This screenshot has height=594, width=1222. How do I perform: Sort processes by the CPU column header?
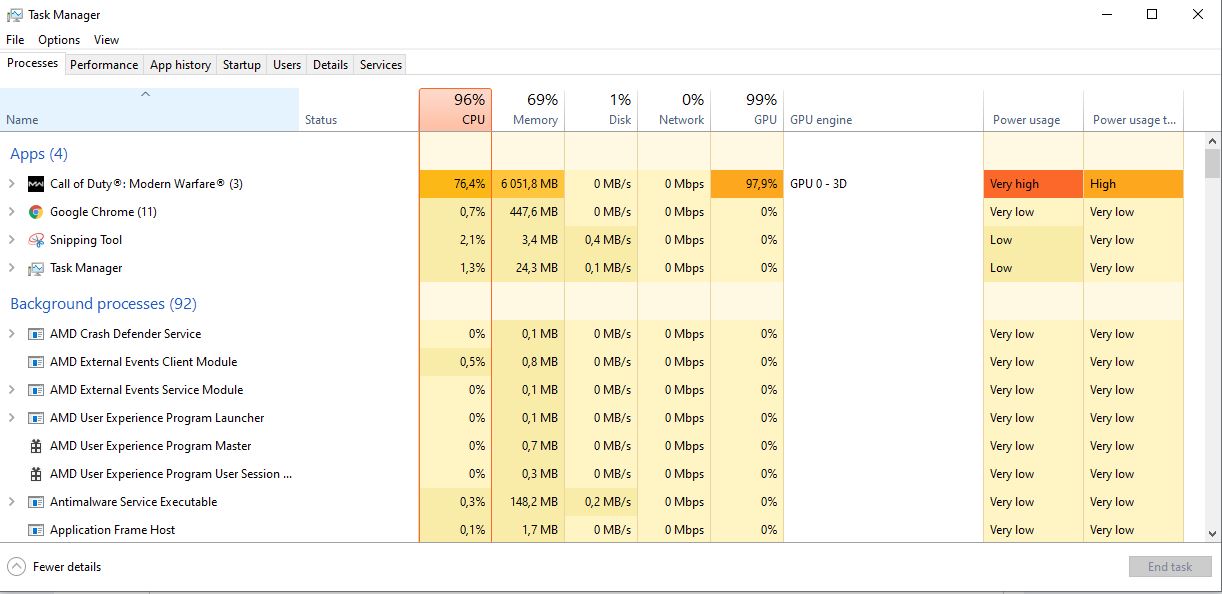[x=455, y=110]
